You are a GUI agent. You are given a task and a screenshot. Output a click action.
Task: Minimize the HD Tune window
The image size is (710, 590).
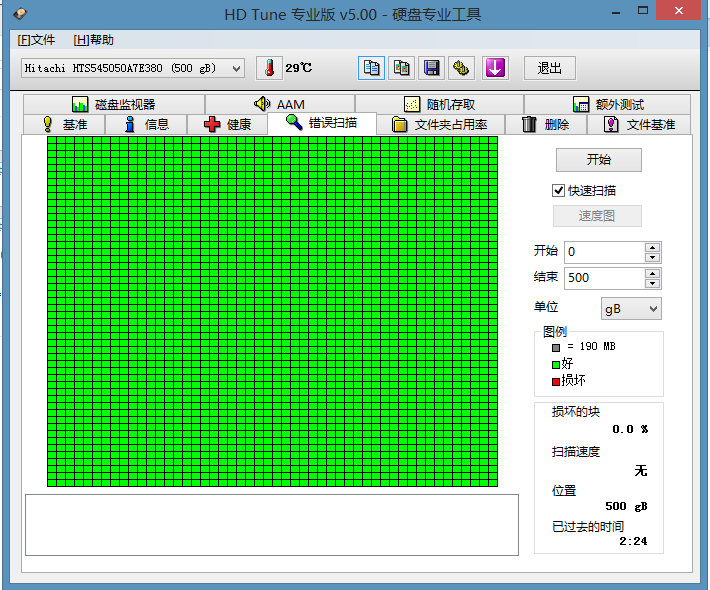point(616,12)
